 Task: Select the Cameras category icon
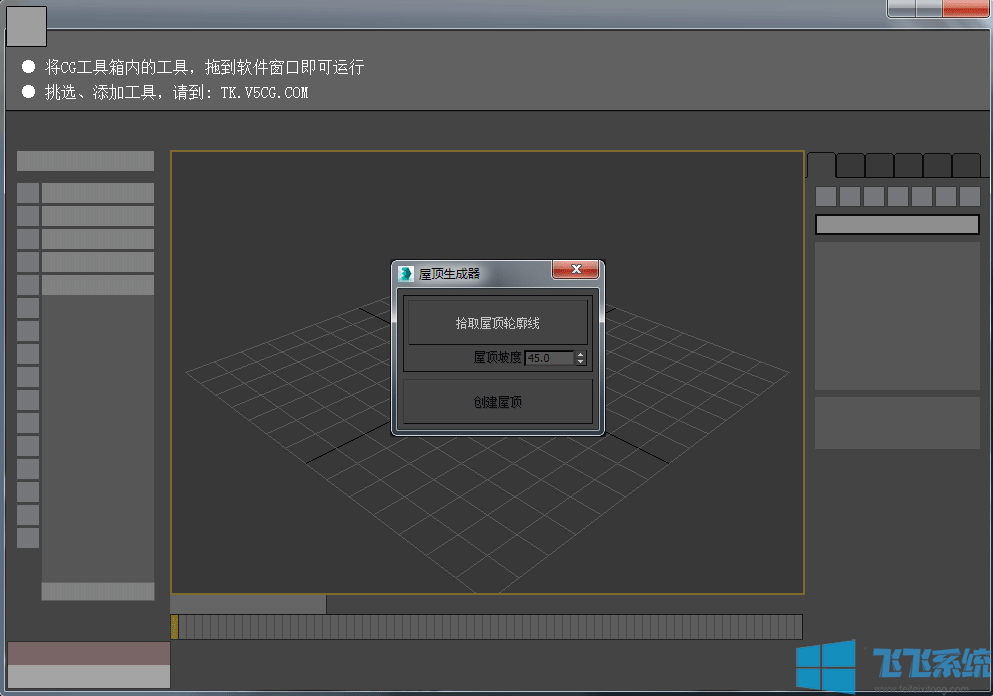pyautogui.click(x=898, y=196)
